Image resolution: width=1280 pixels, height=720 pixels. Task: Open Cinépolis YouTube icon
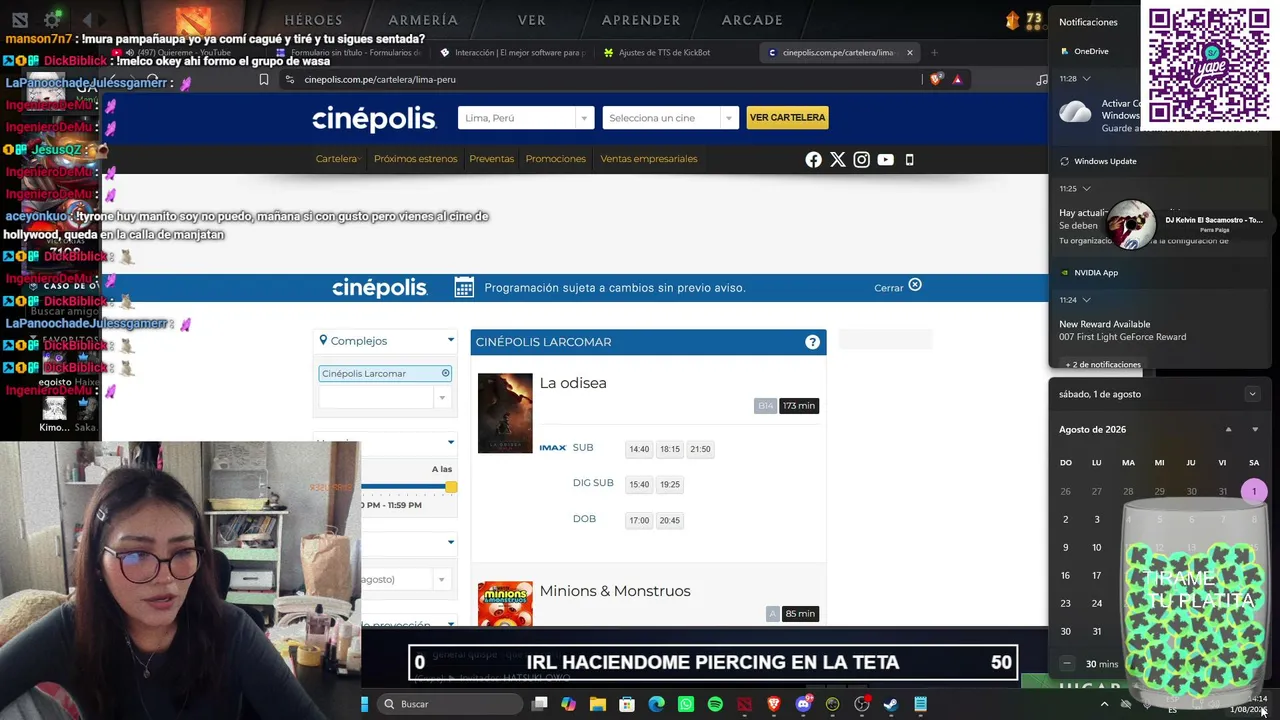(x=885, y=159)
